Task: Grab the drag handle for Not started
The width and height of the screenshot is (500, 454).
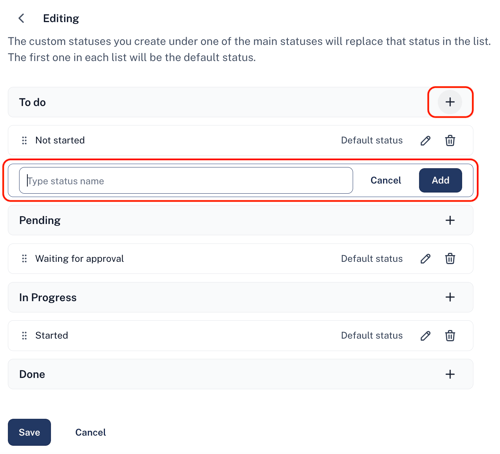Action: [x=24, y=140]
